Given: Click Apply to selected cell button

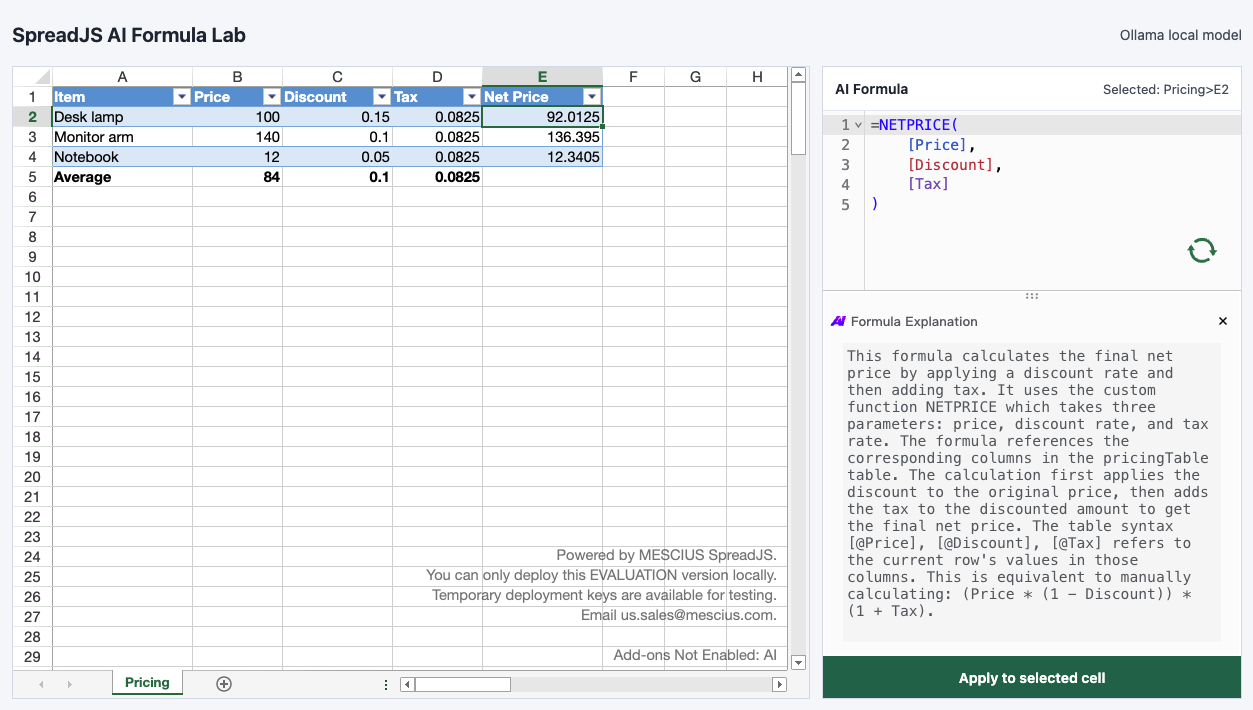Looking at the screenshot, I should [1032, 678].
